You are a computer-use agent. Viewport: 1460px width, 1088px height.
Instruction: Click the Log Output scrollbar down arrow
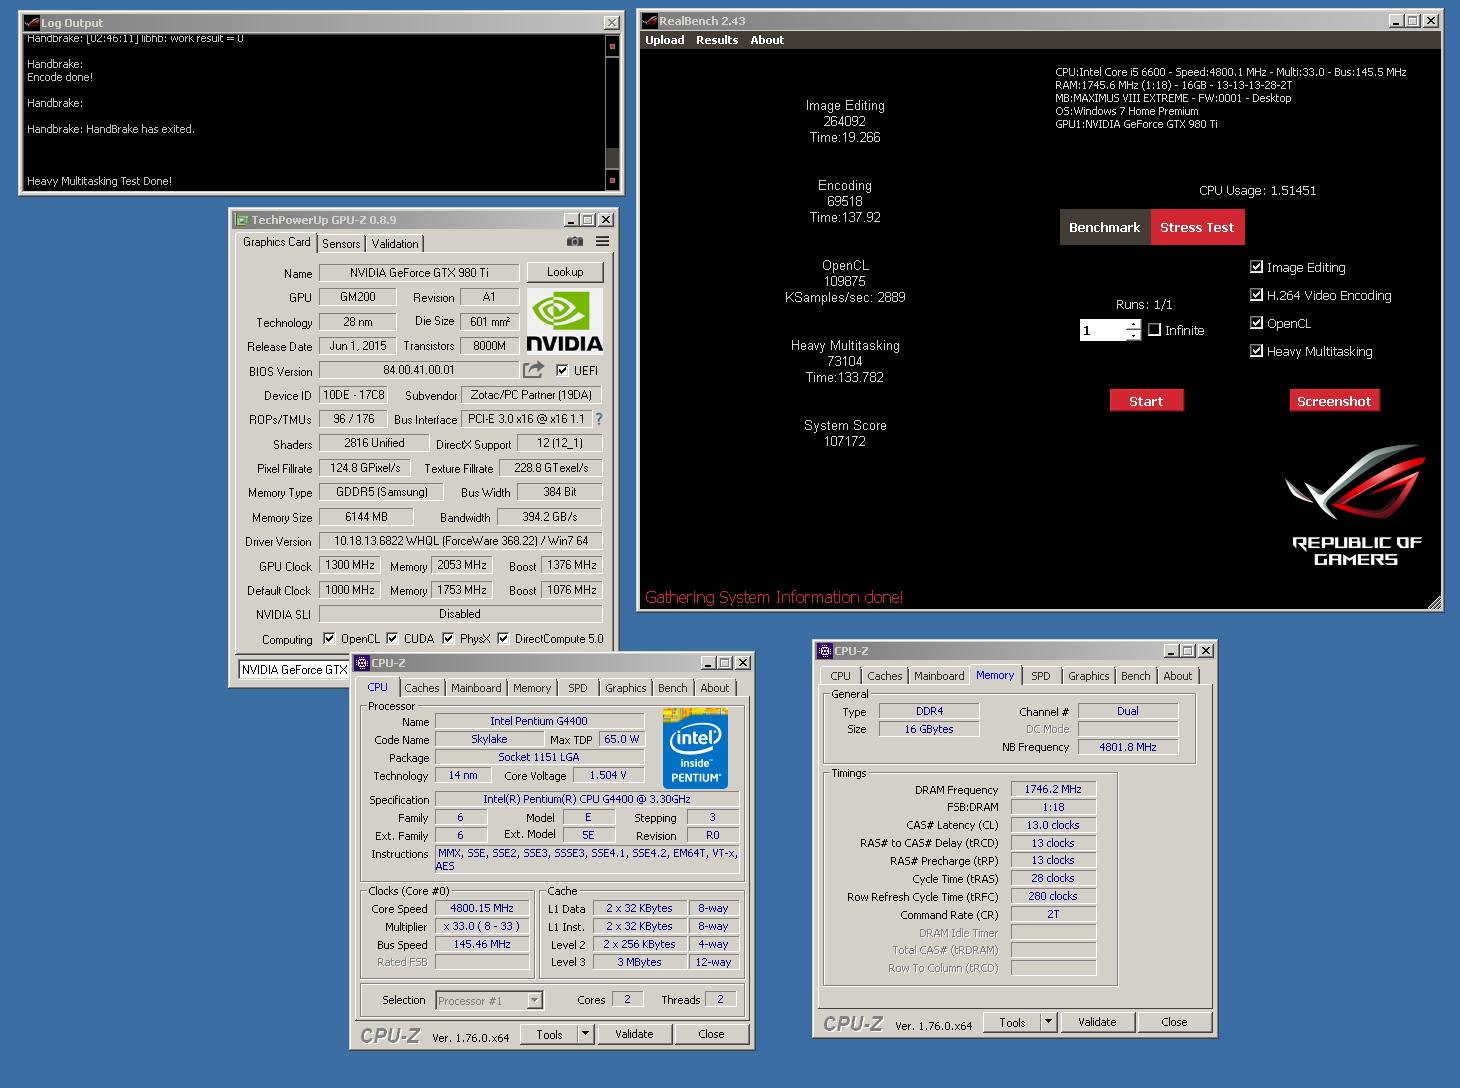pyautogui.click(x=612, y=181)
